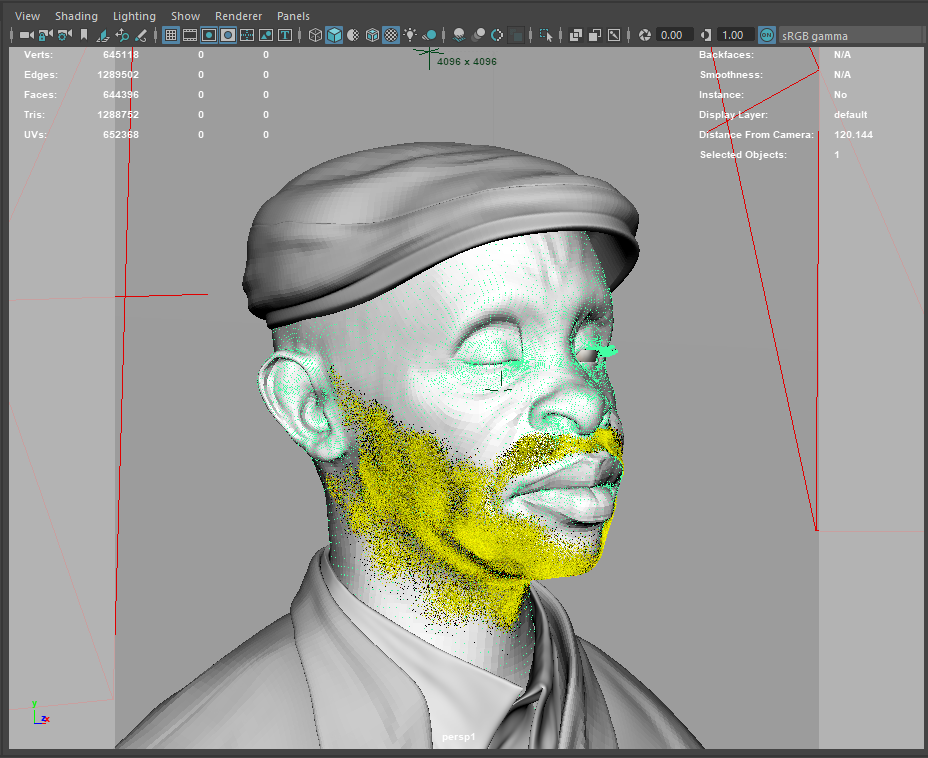Click the Selected Objects: HUD label
The image size is (928, 758).
(x=743, y=155)
